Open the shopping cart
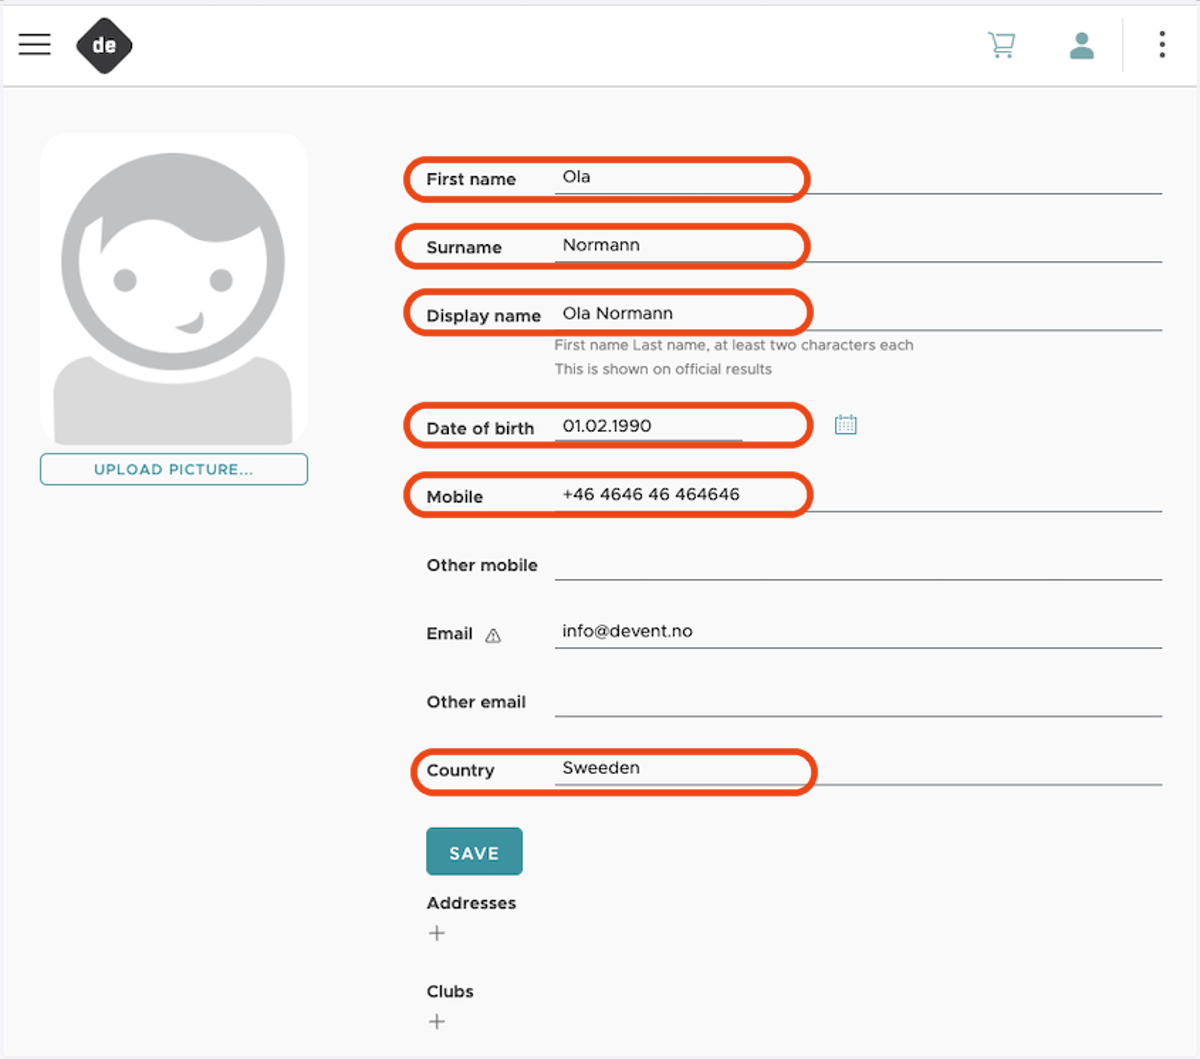The width and height of the screenshot is (1200, 1059). 1001,45
